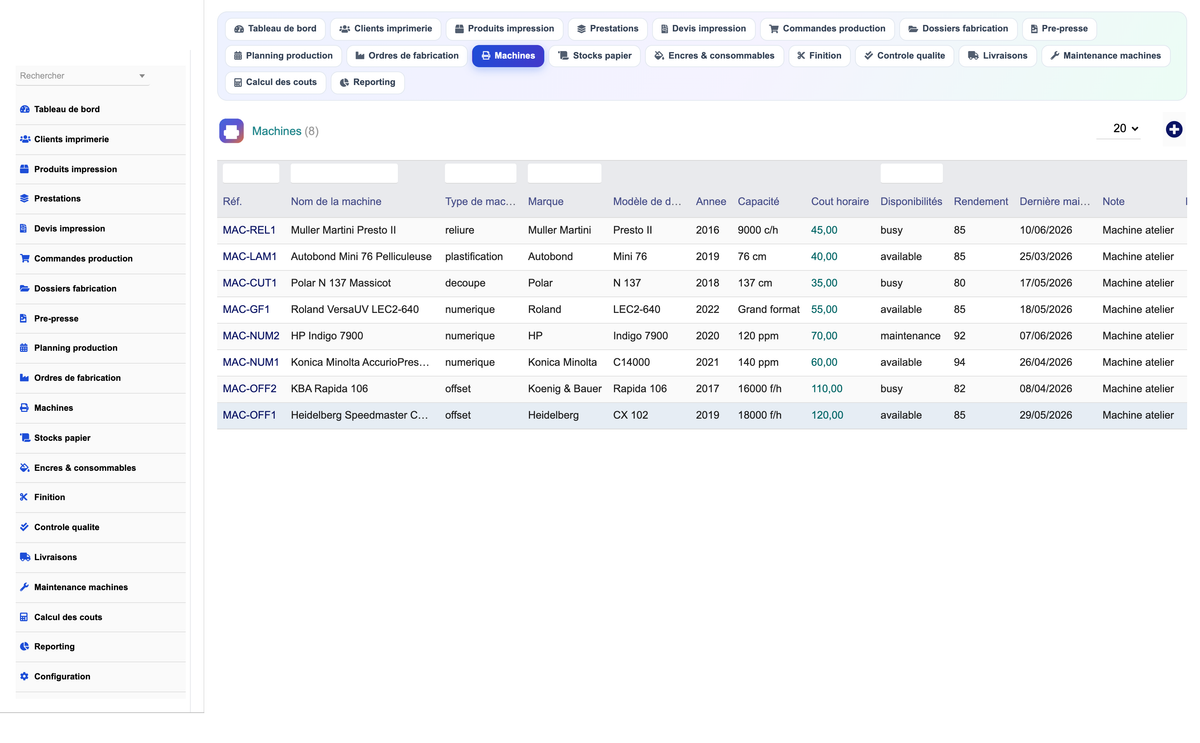Sort by Annee column header
The width and height of the screenshot is (1200, 743).
coord(711,202)
